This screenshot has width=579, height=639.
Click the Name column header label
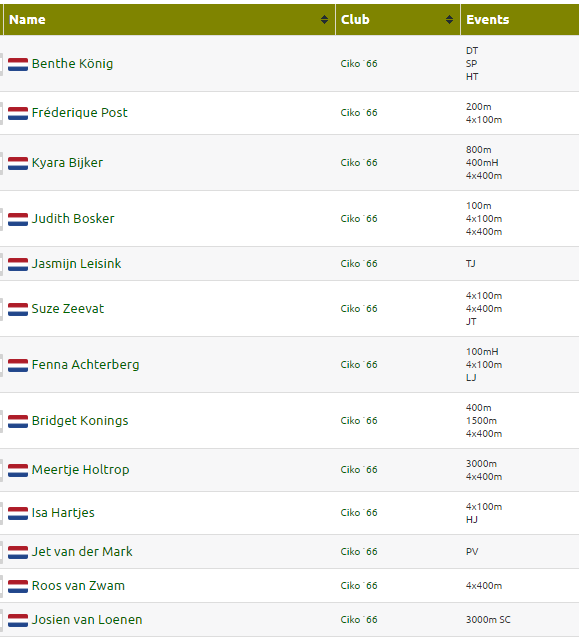pos(27,20)
